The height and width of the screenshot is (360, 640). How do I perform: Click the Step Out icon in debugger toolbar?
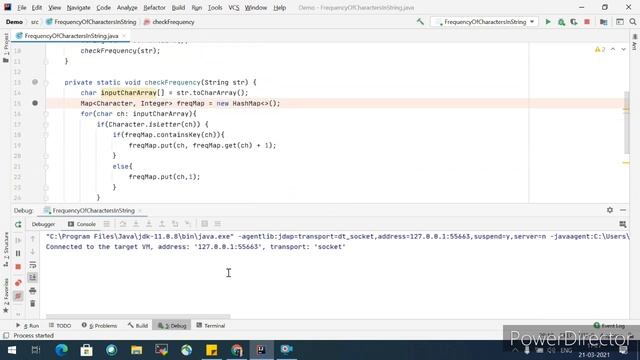[162, 224]
